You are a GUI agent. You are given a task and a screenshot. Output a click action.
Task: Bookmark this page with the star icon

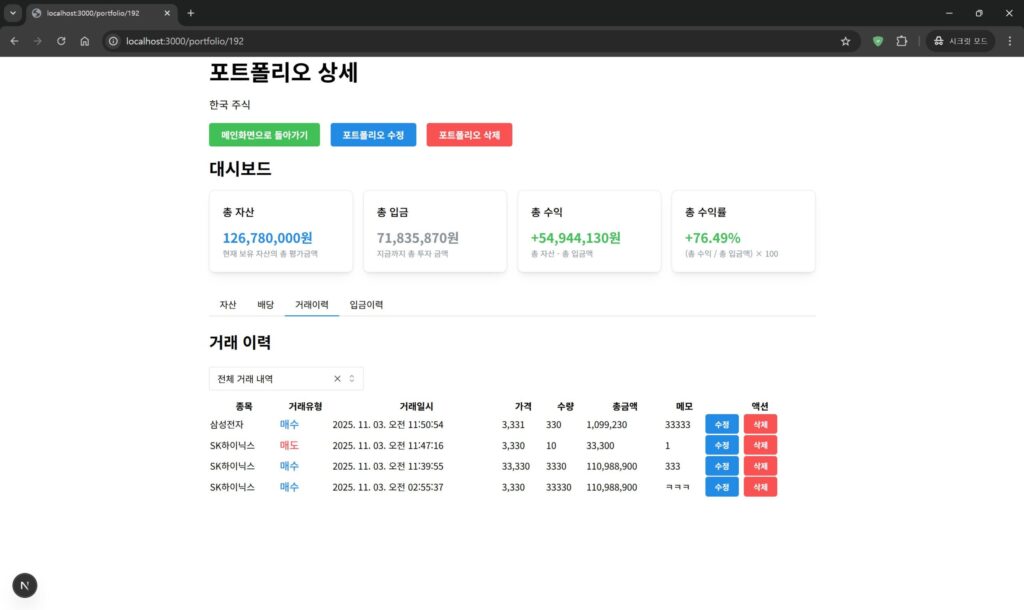pos(845,41)
